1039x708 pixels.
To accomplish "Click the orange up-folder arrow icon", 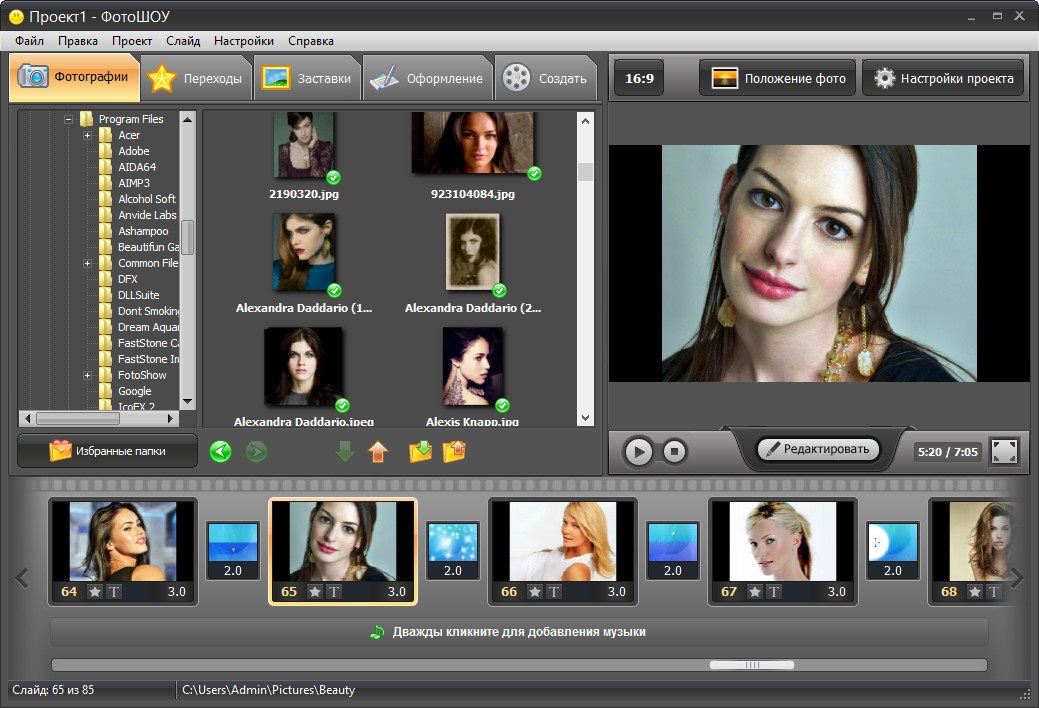I will 377,452.
